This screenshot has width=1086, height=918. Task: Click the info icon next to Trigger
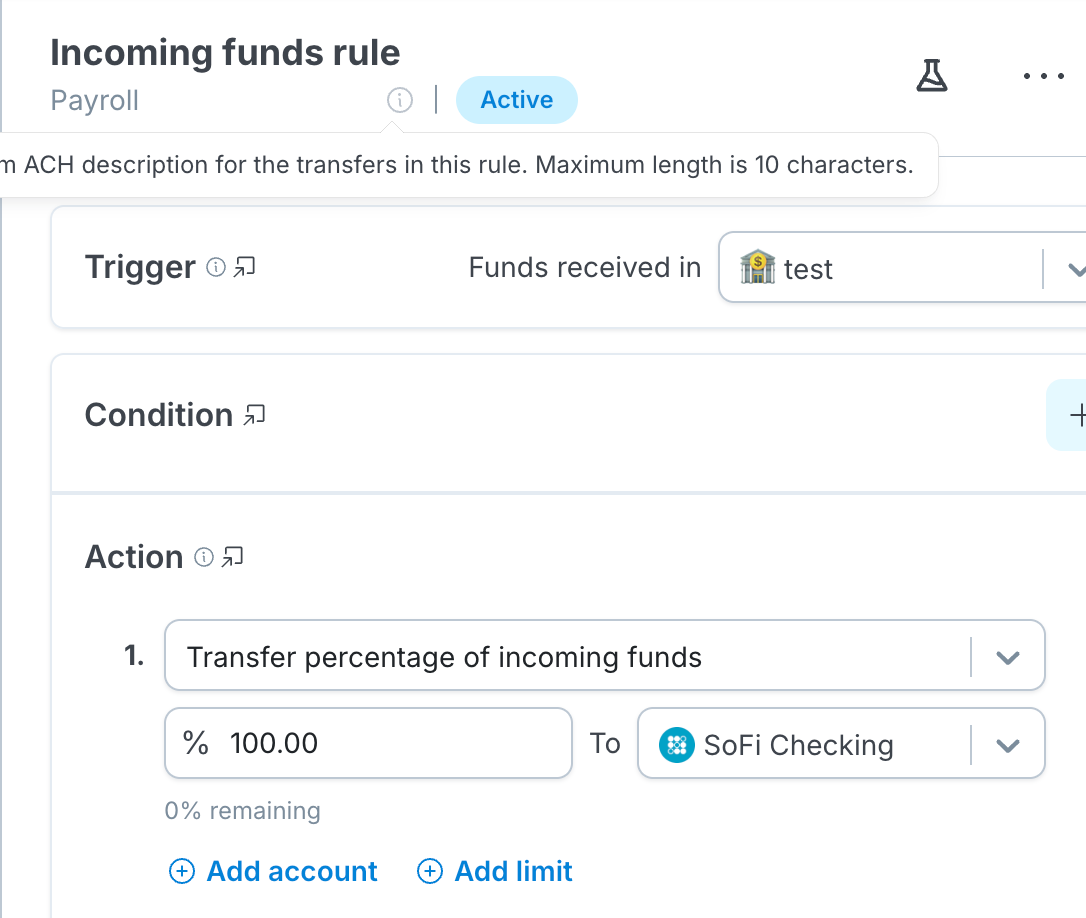(215, 267)
